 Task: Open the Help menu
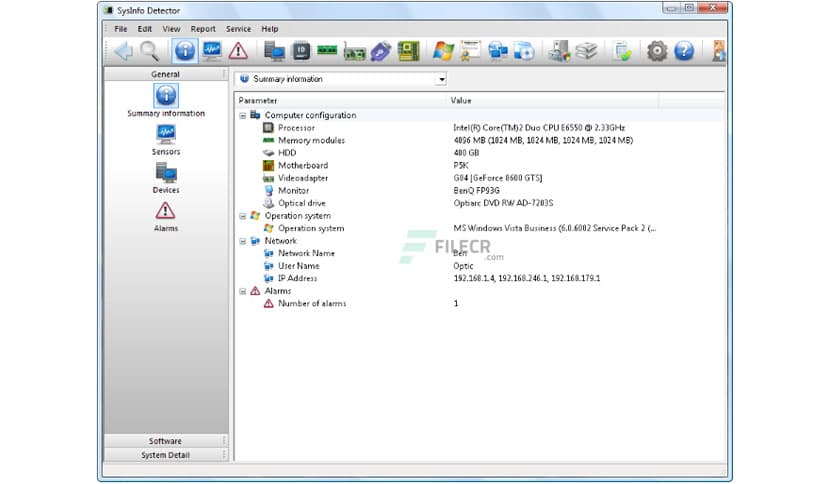coord(270,29)
